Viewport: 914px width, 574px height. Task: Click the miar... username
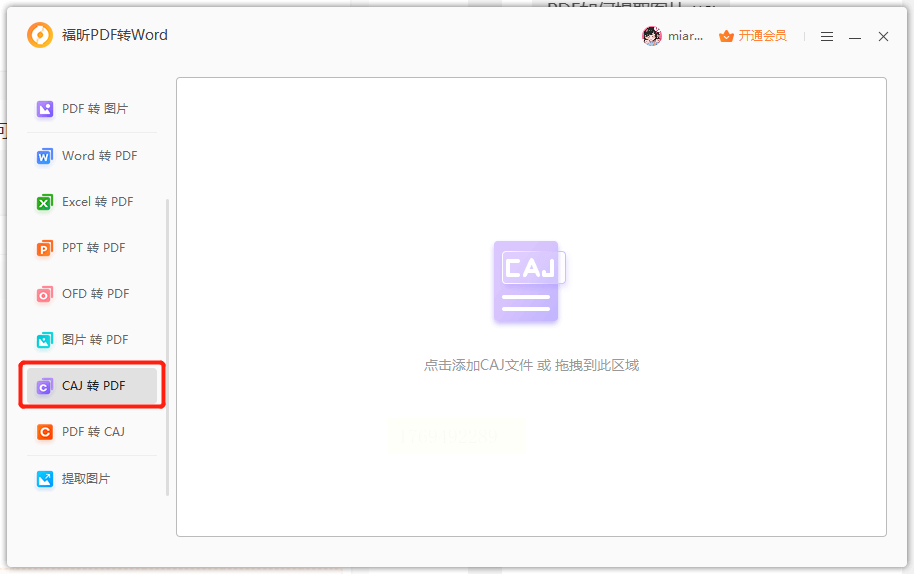point(686,36)
